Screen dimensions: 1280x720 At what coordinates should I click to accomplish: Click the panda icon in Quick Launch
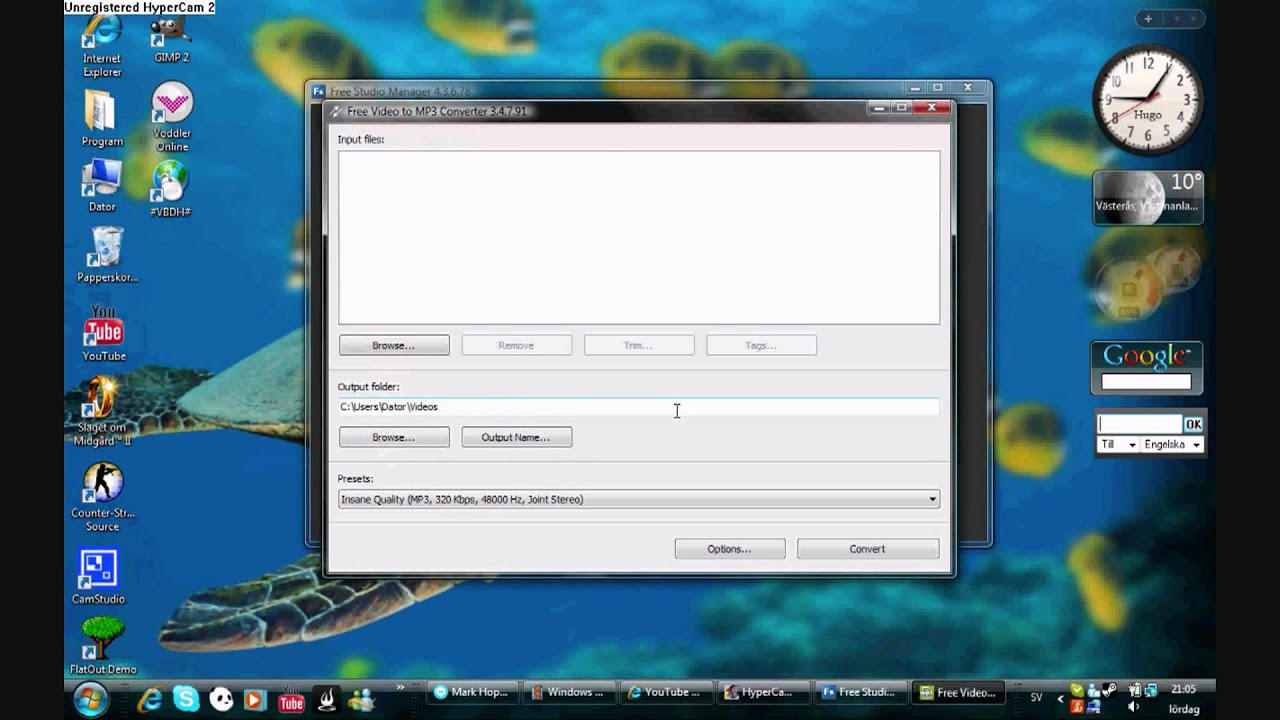click(221, 700)
